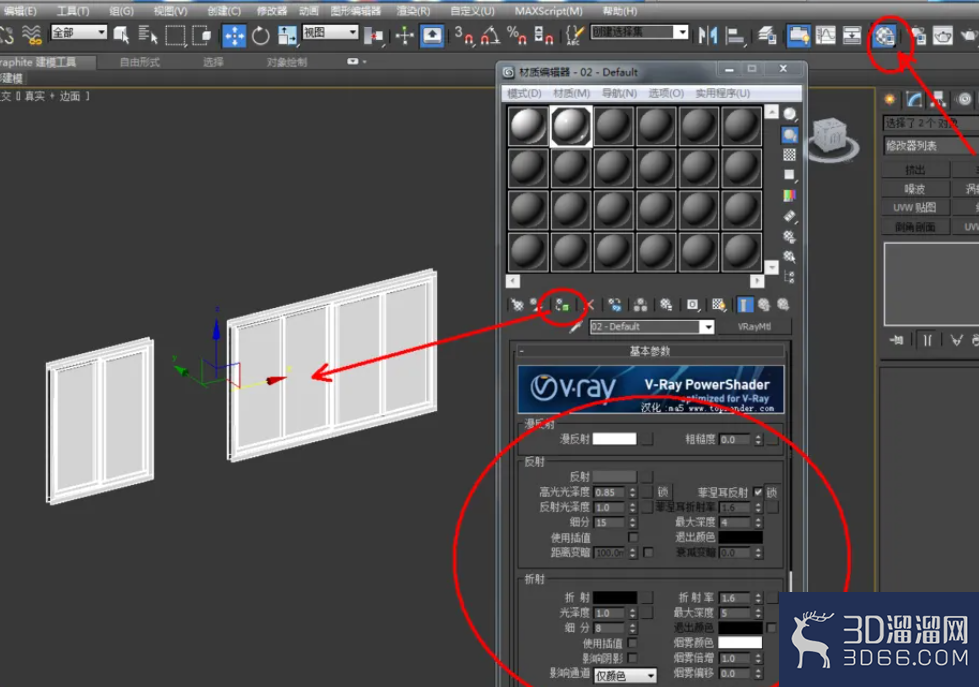Click Reset Map/Material delete icon
This screenshot has height=687, width=979.
click(589, 305)
